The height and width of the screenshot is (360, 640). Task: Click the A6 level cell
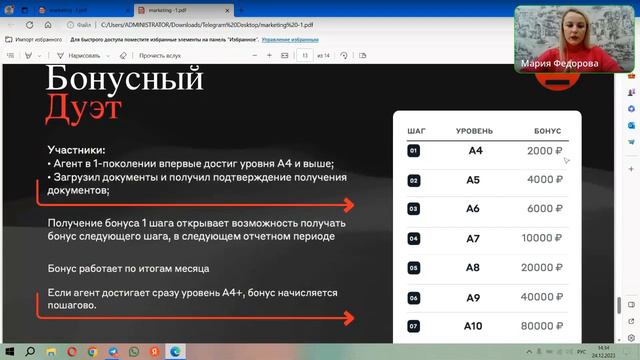tap(473, 209)
